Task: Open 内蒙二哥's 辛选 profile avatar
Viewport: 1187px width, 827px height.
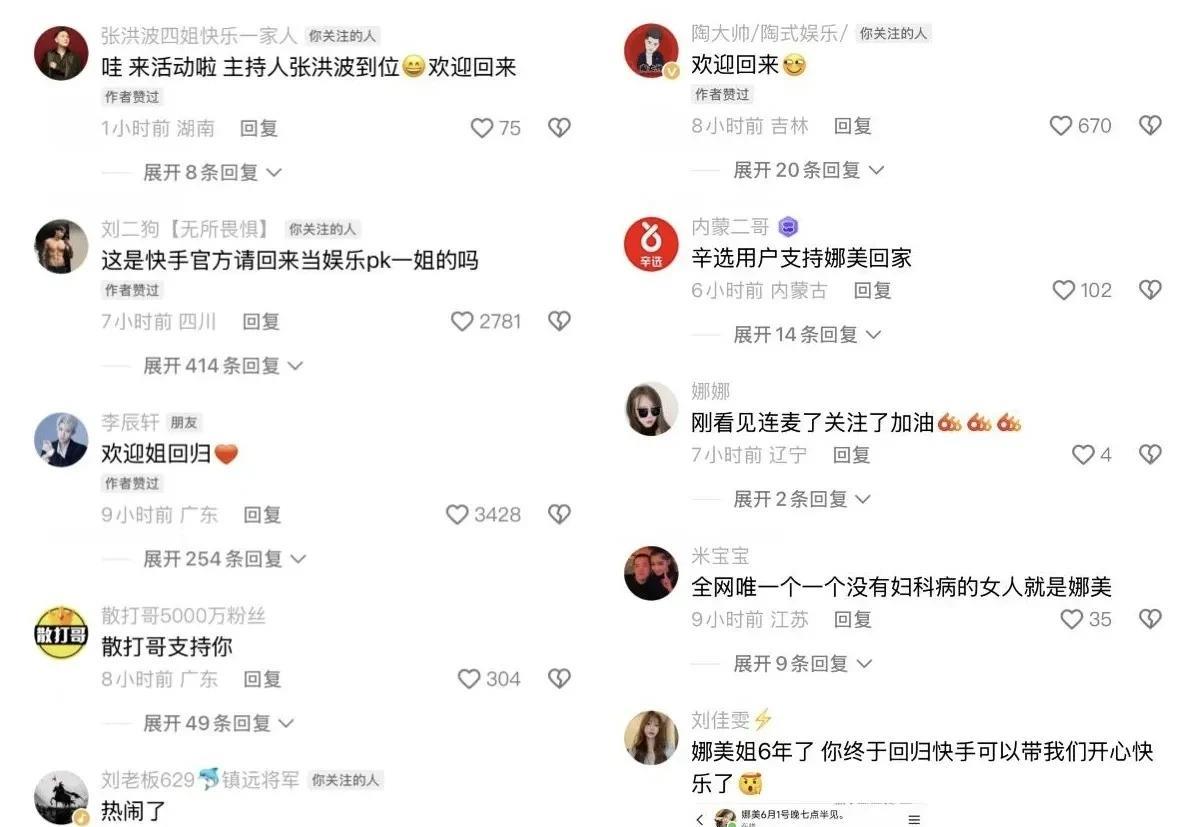Action: point(651,244)
